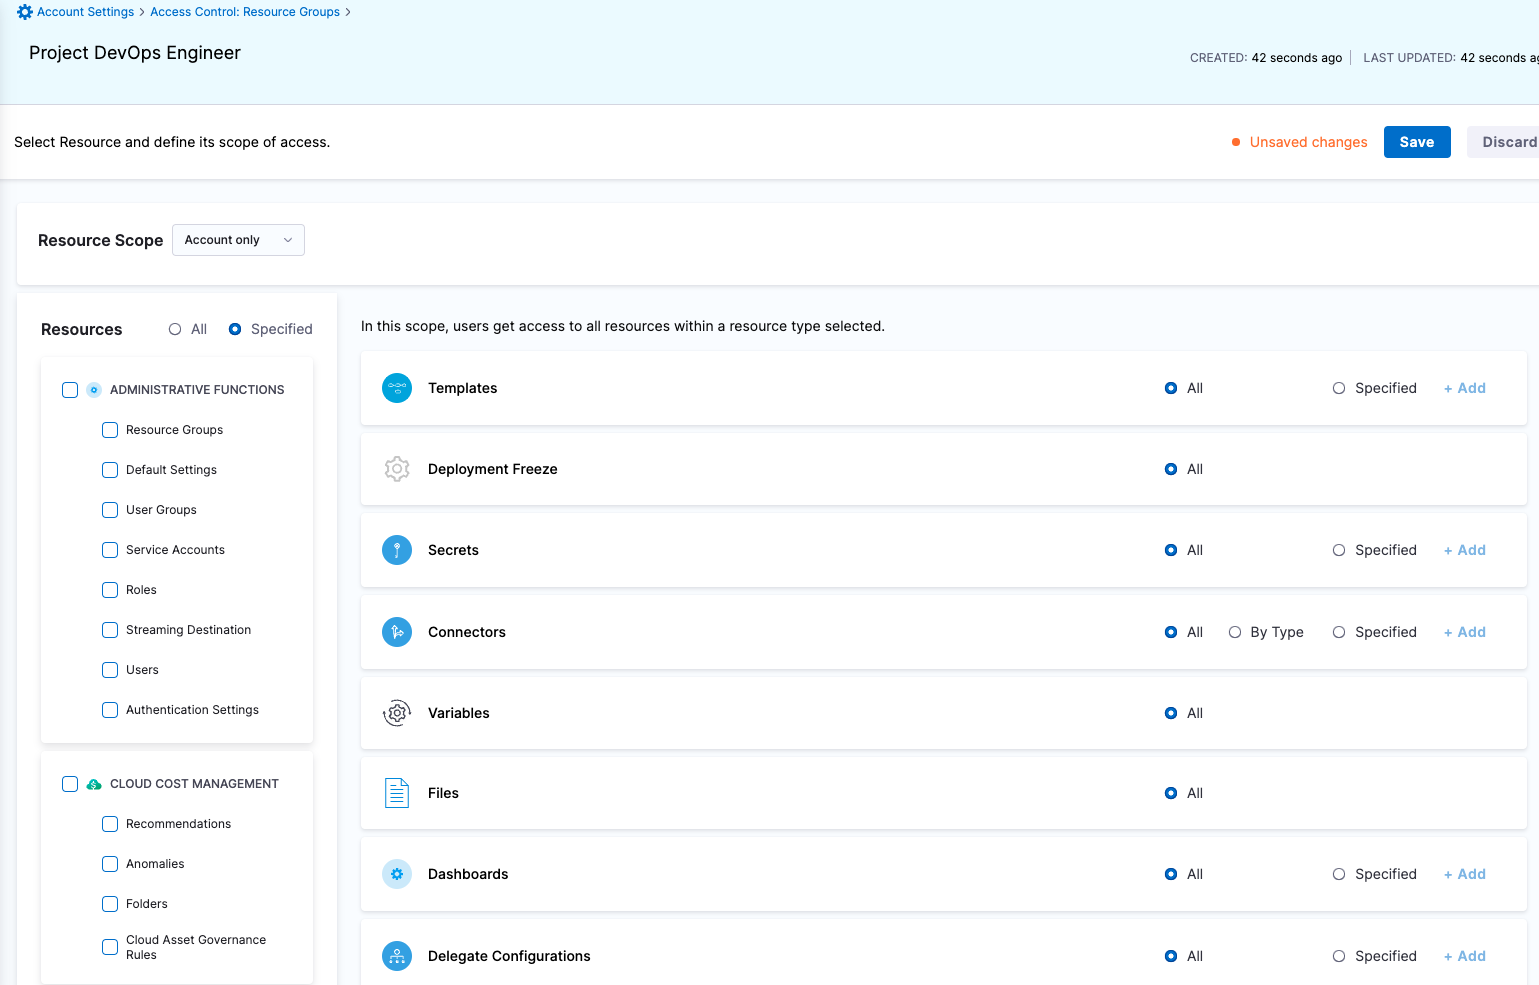Discard the pending changes
Screen dimensions: 1539x985
[x=1510, y=141]
